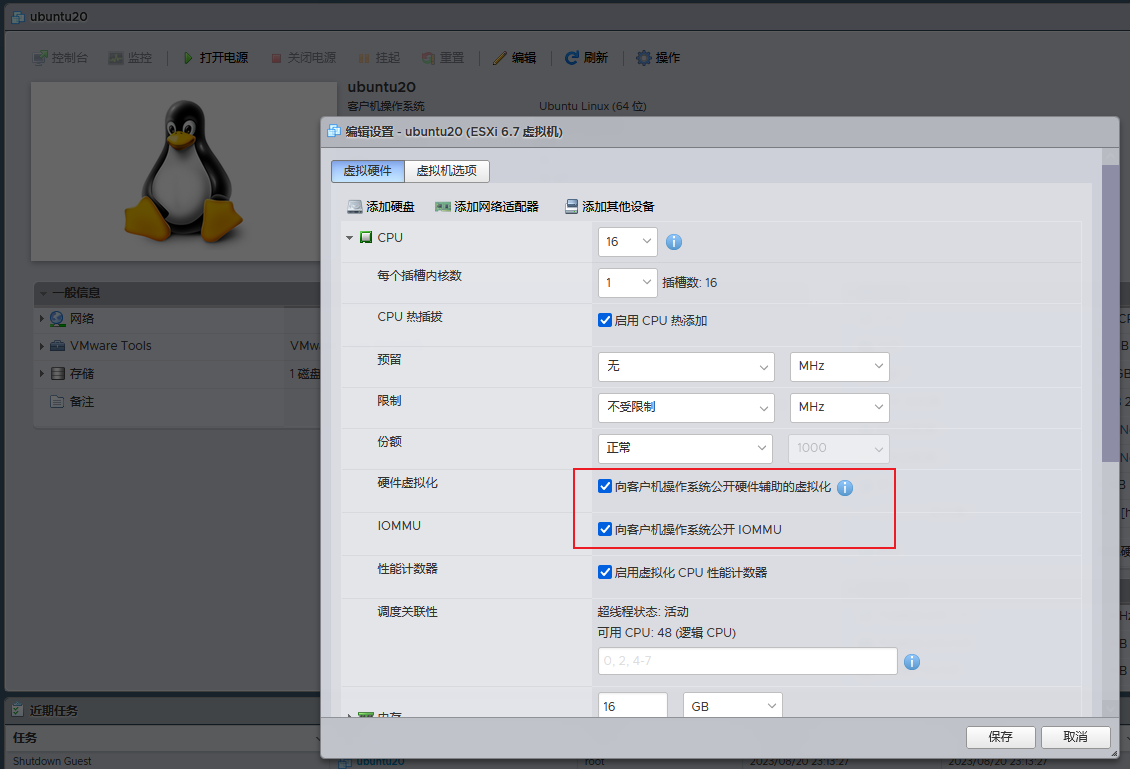
Task: Click the 重置 reset toolbar item
Action: tap(443, 58)
